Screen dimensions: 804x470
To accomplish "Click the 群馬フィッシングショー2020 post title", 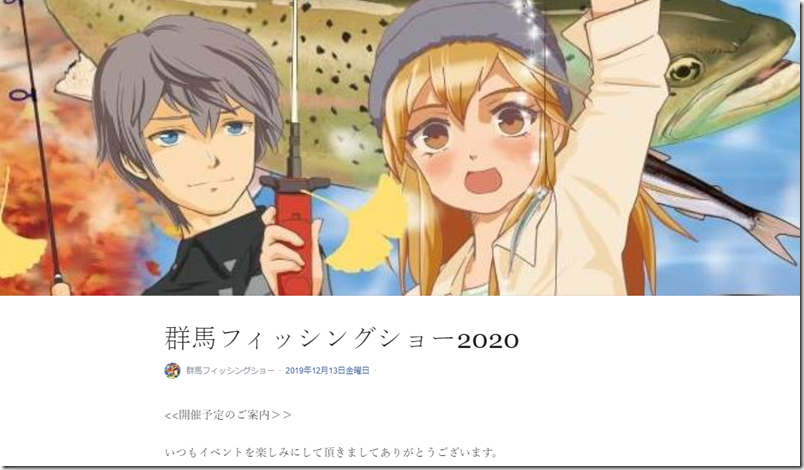I will (342, 339).
